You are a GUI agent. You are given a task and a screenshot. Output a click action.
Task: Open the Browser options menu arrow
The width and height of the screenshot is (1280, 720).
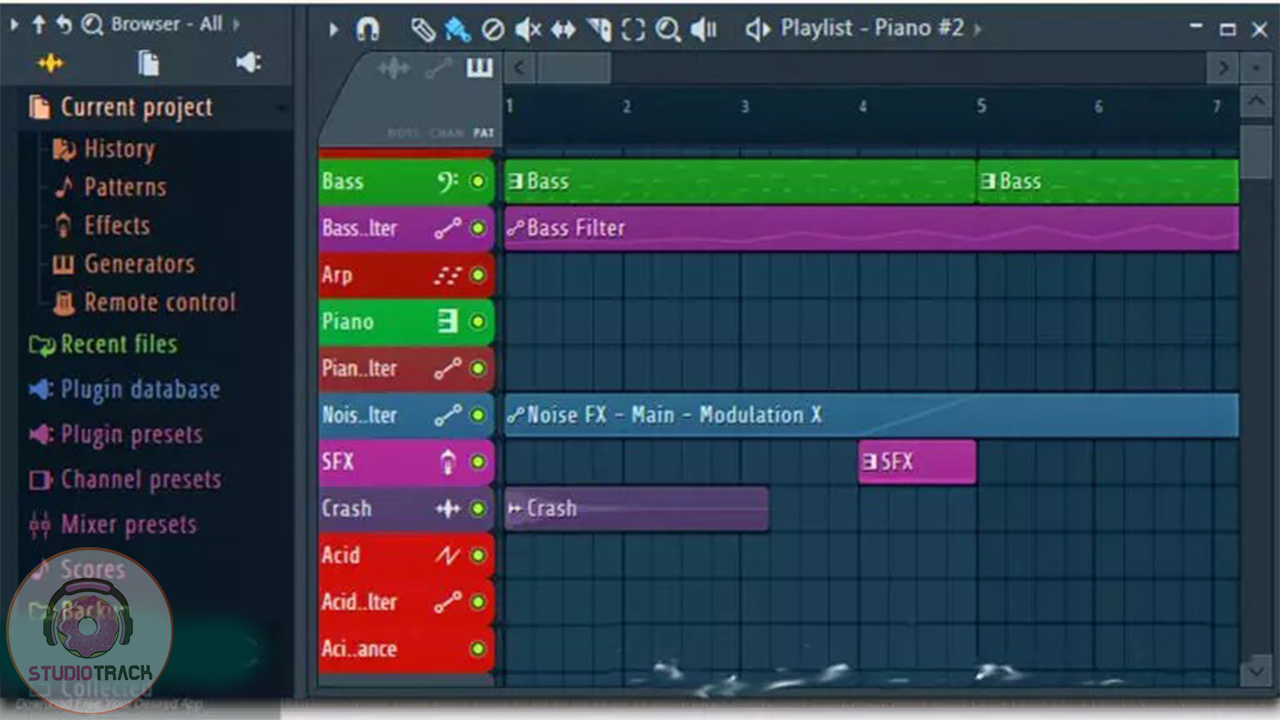point(14,24)
